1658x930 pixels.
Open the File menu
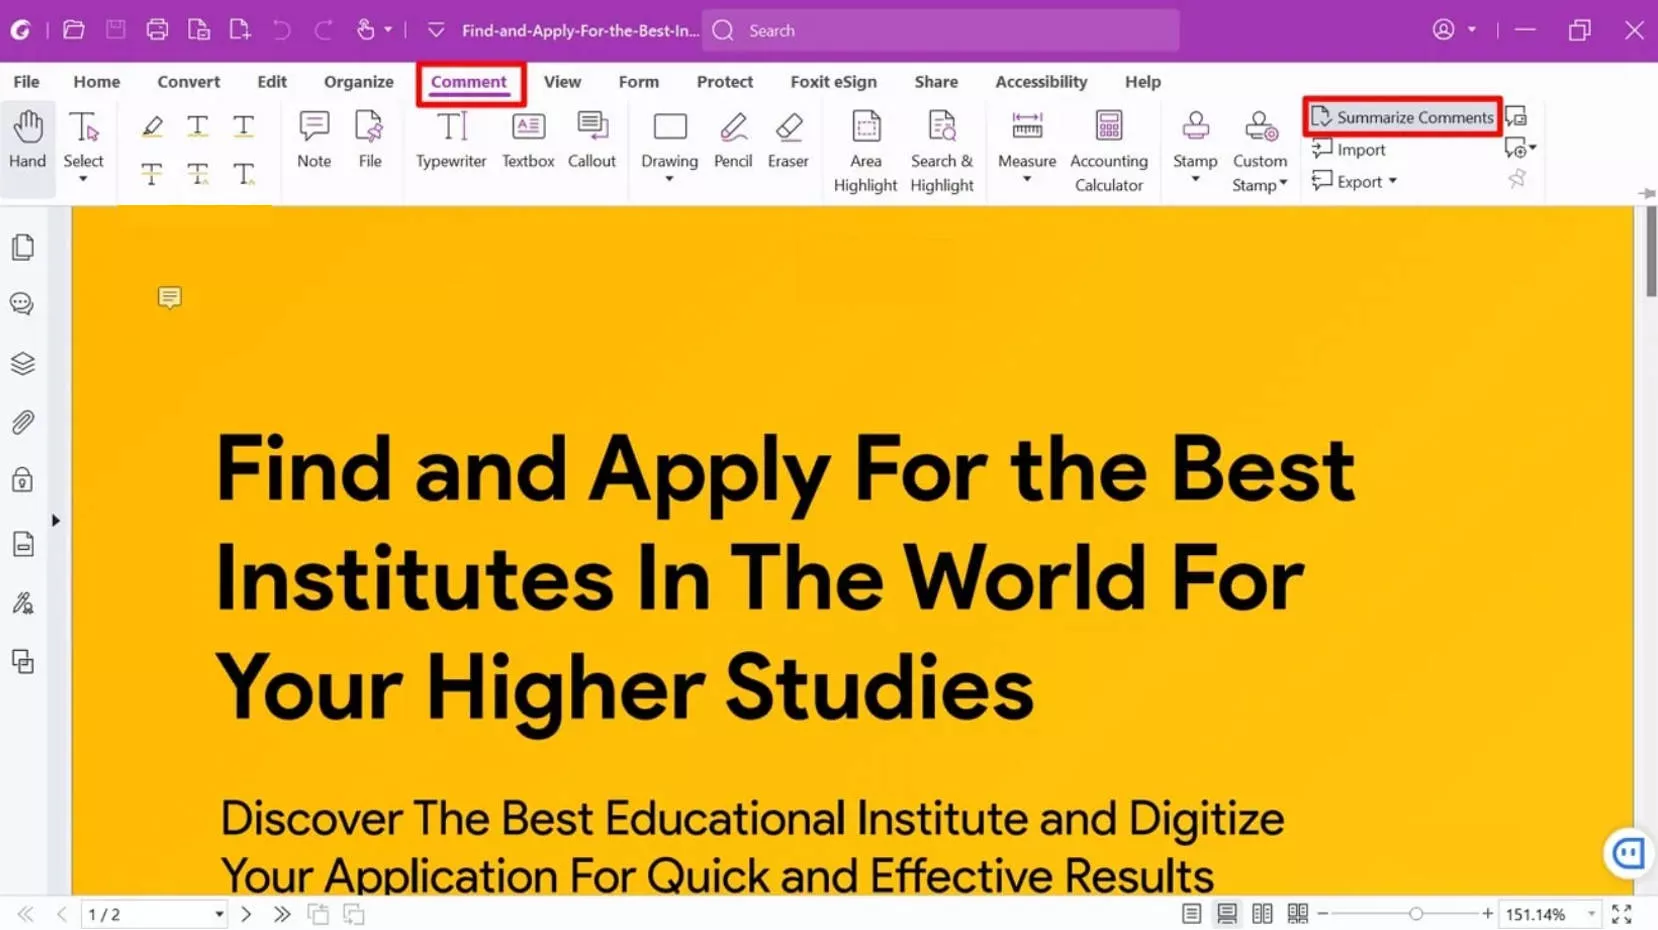(x=27, y=82)
